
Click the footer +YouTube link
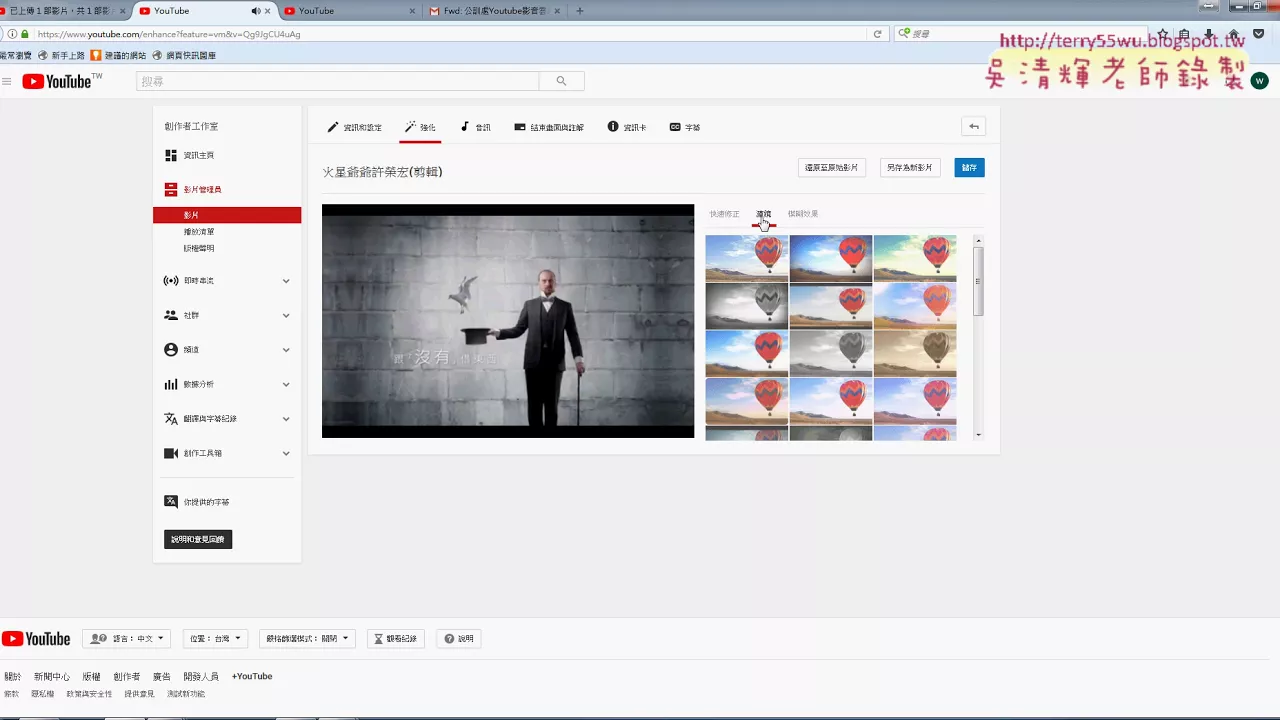click(252, 677)
